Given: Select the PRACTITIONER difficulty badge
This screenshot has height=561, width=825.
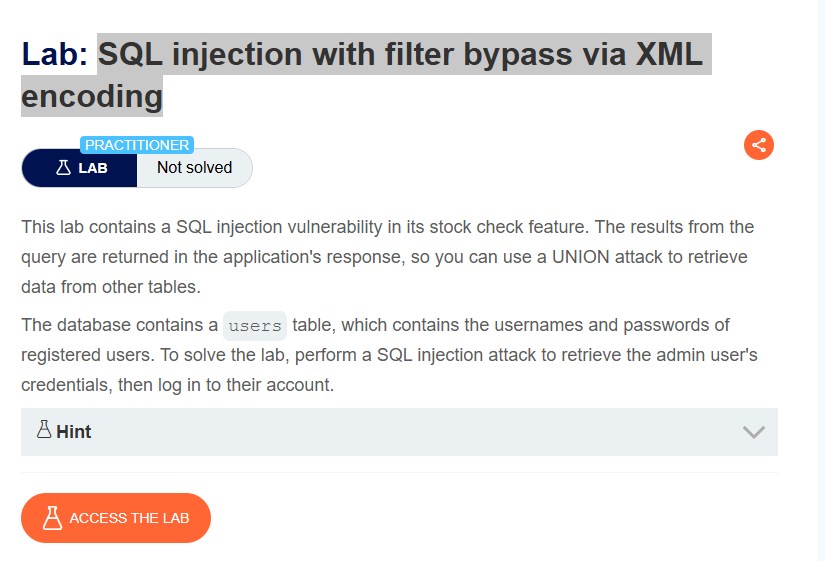Looking at the screenshot, I should click(137, 145).
